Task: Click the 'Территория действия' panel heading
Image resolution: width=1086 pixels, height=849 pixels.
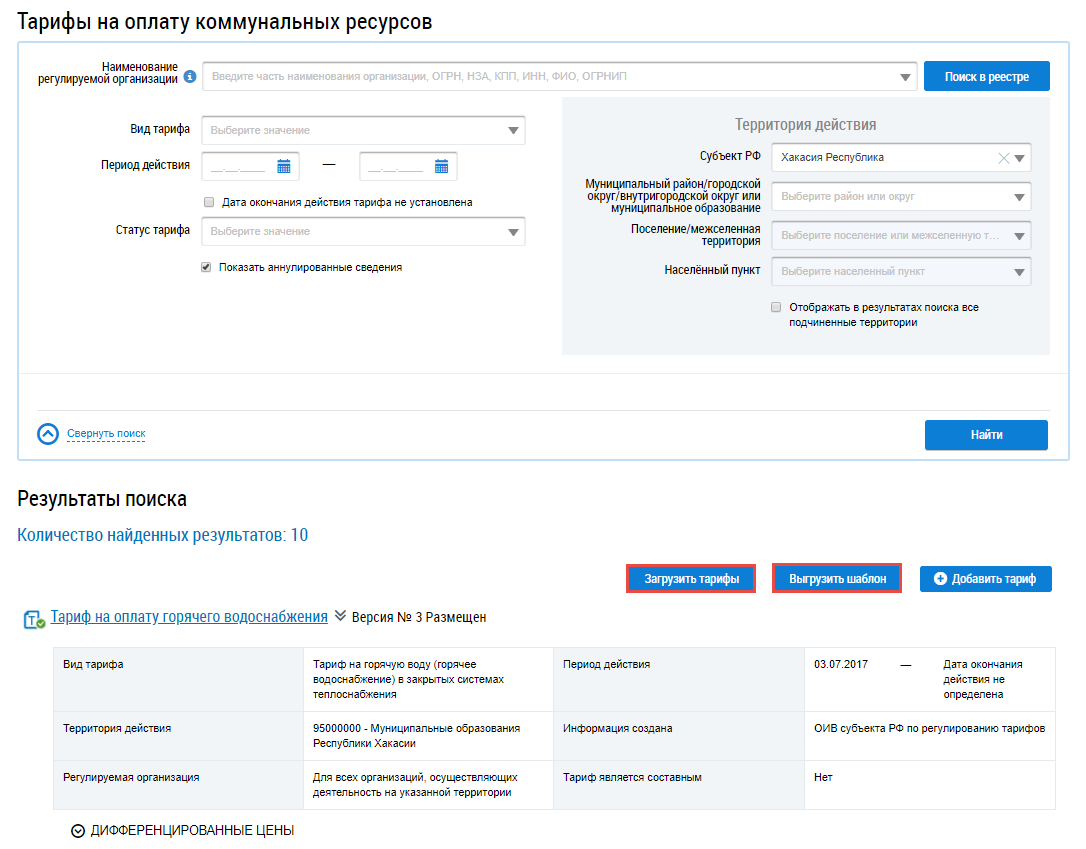Action: click(805, 125)
